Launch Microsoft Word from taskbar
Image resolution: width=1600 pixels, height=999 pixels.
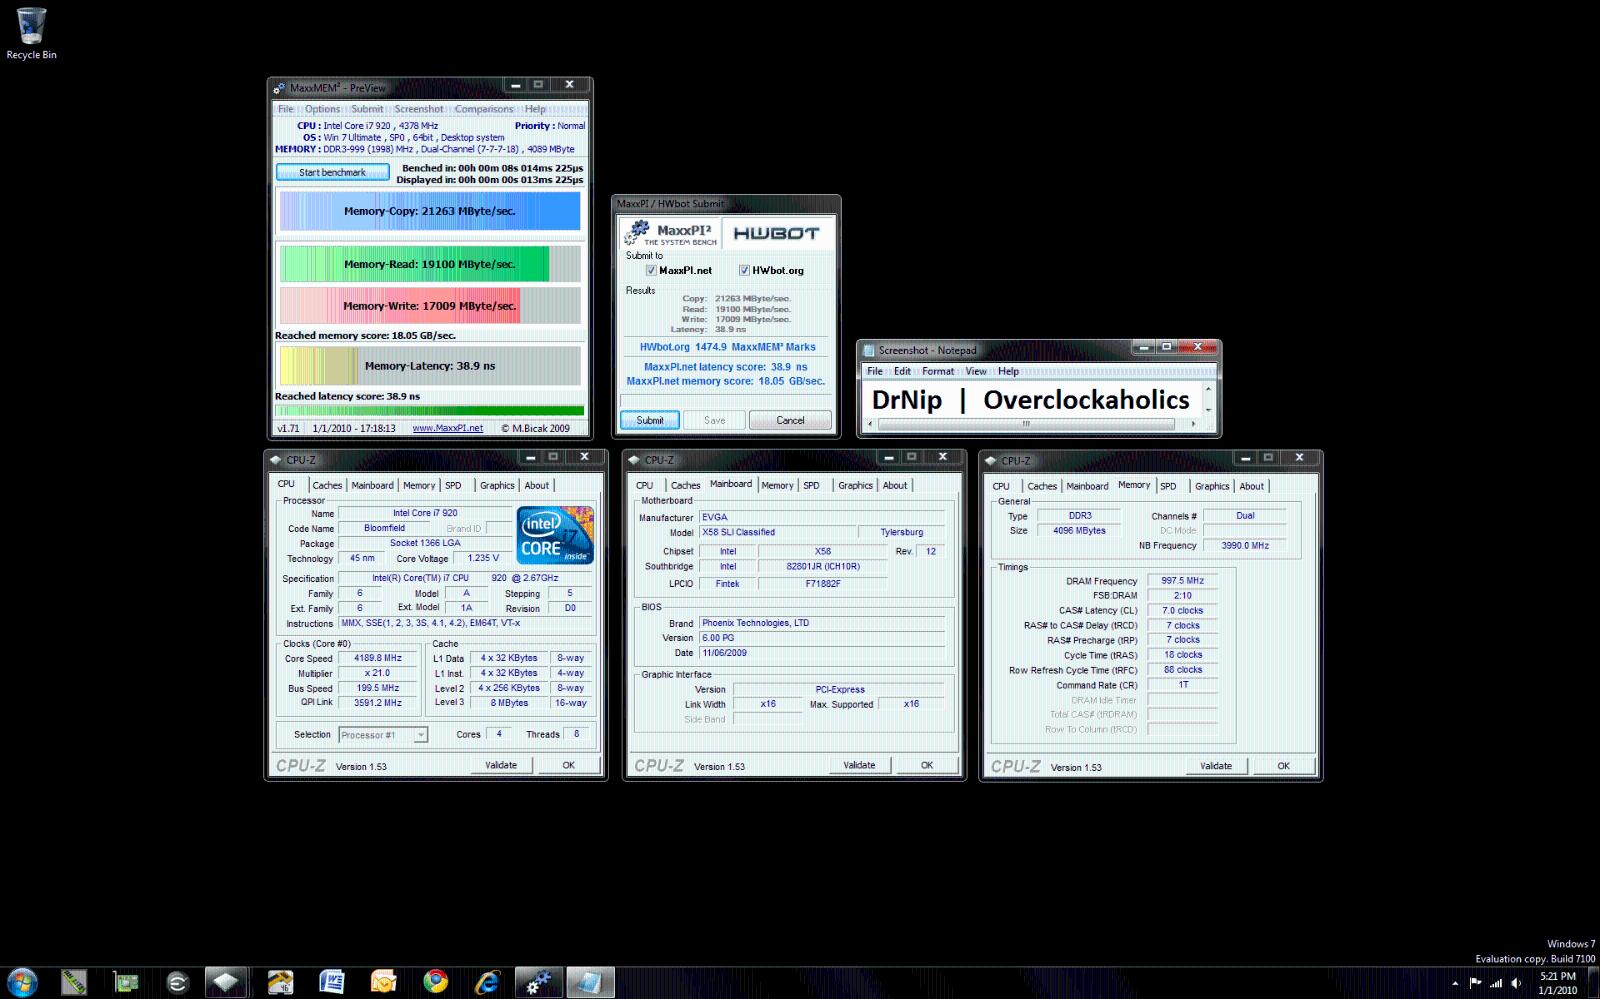coord(332,983)
